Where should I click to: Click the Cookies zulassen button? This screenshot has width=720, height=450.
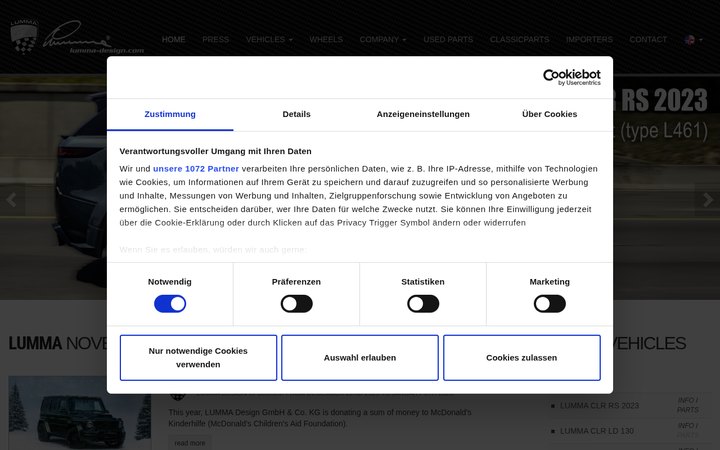(522, 358)
